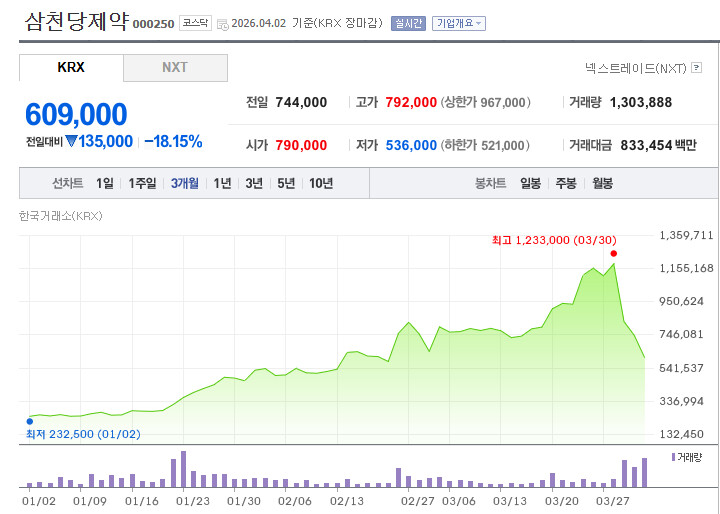Viewport: 720px width, 514px height.
Task: Click the red highest-price marker dot
Action: point(614,254)
